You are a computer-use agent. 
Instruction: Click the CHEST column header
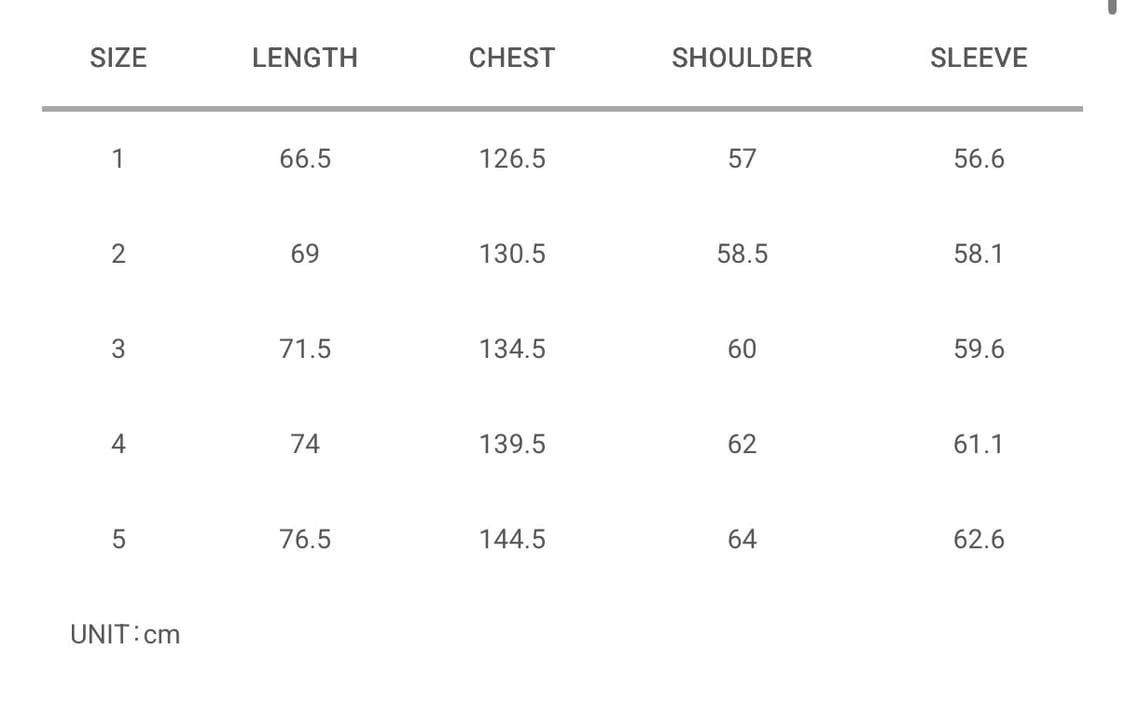coord(512,58)
